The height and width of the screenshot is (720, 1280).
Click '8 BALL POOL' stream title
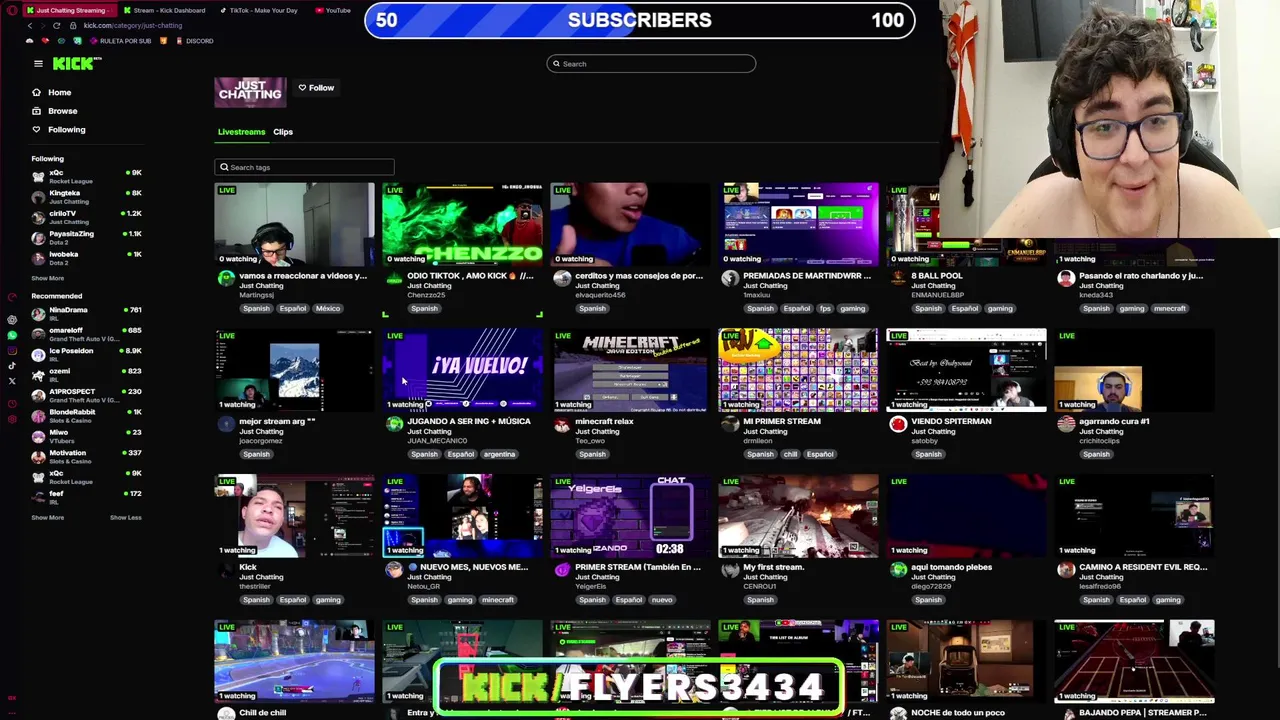pyautogui.click(x=937, y=276)
